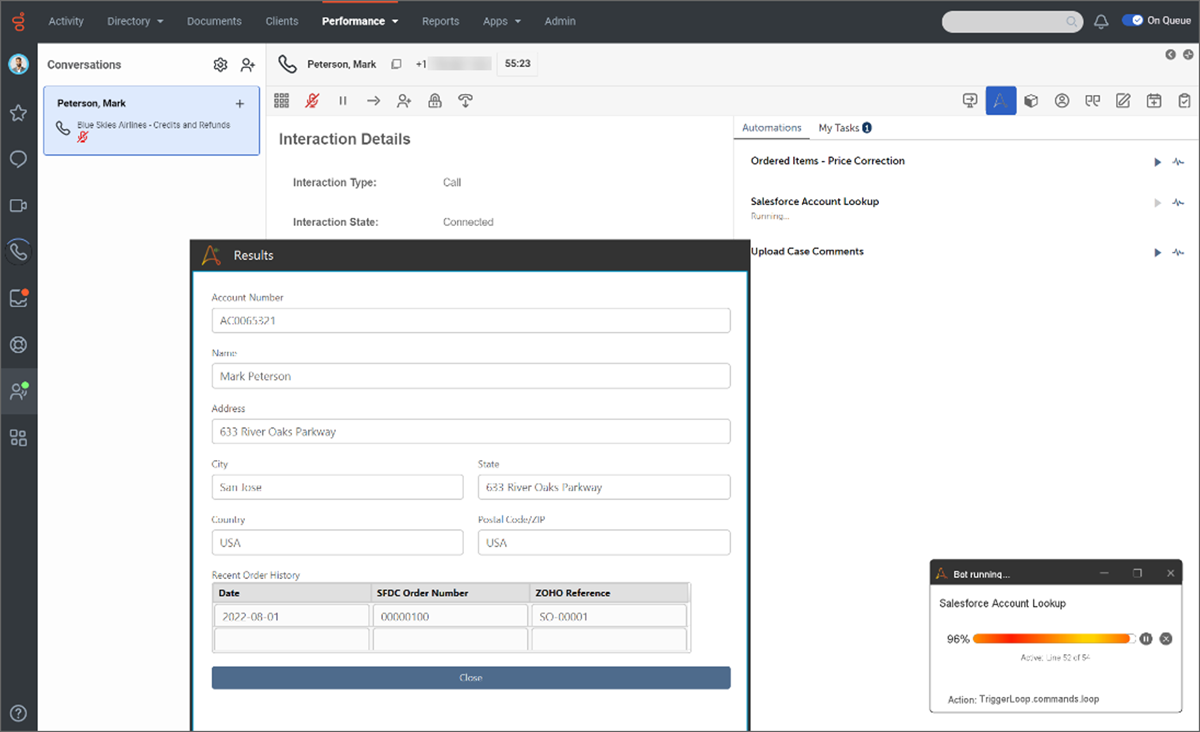The image size is (1200, 732).
Task: Click the plus circle icon at top right
Action: pyautogui.click(x=1188, y=54)
